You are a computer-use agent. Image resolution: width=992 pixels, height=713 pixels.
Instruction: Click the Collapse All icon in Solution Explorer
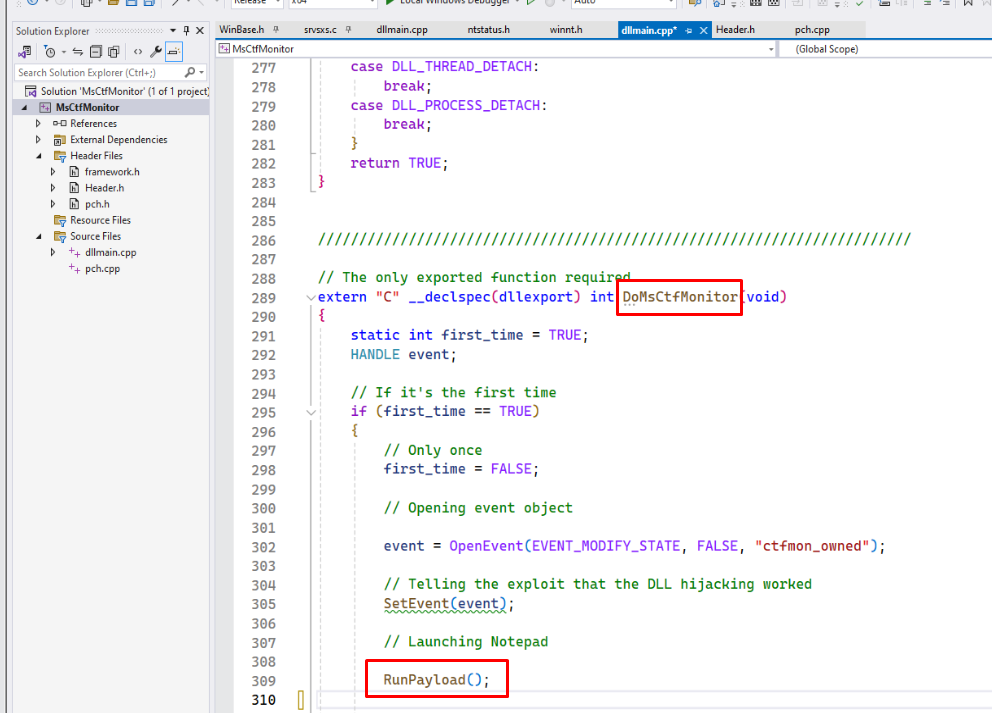pos(96,51)
